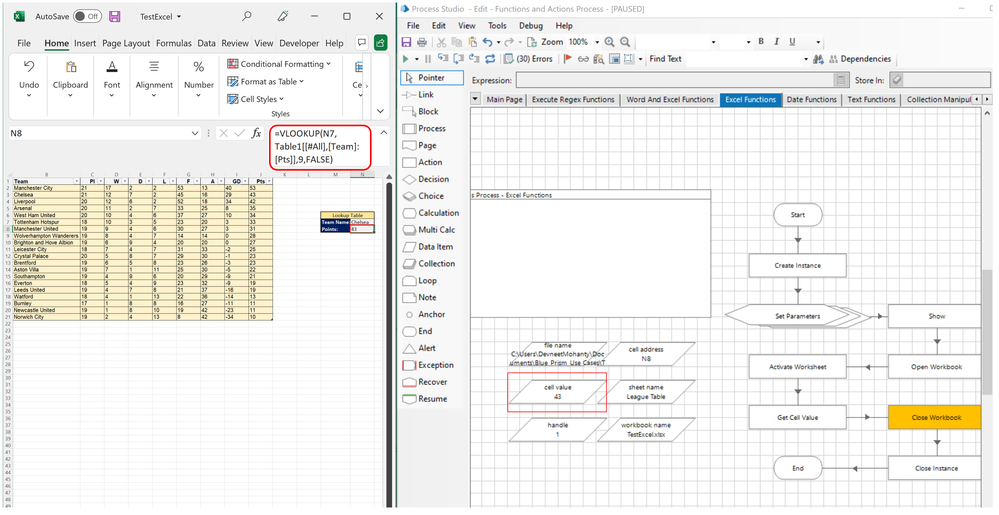Select the Exception stage tool
The image size is (999, 515).
coord(435,365)
